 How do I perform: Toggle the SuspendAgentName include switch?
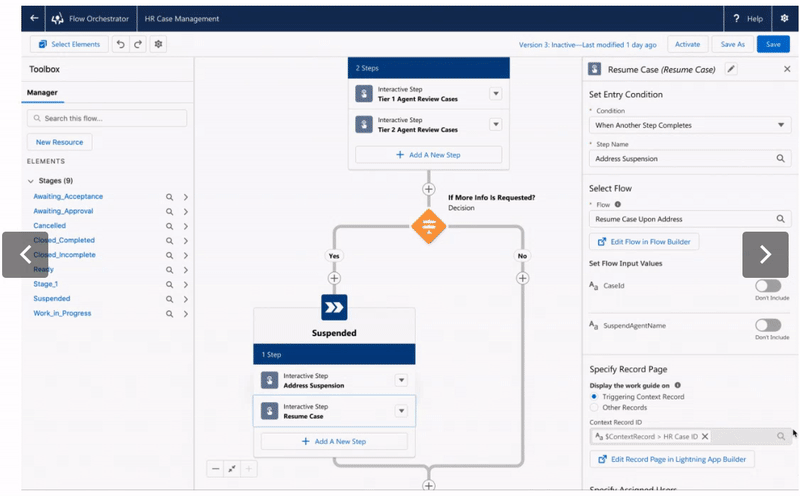768,325
